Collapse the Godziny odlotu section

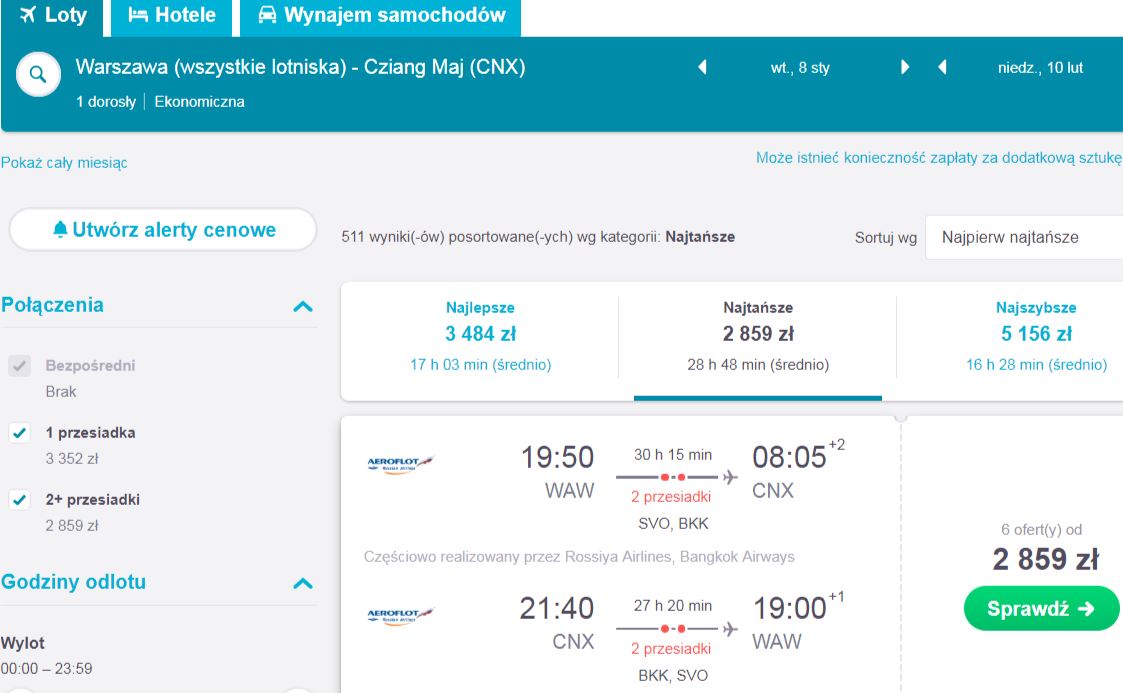point(303,583)
